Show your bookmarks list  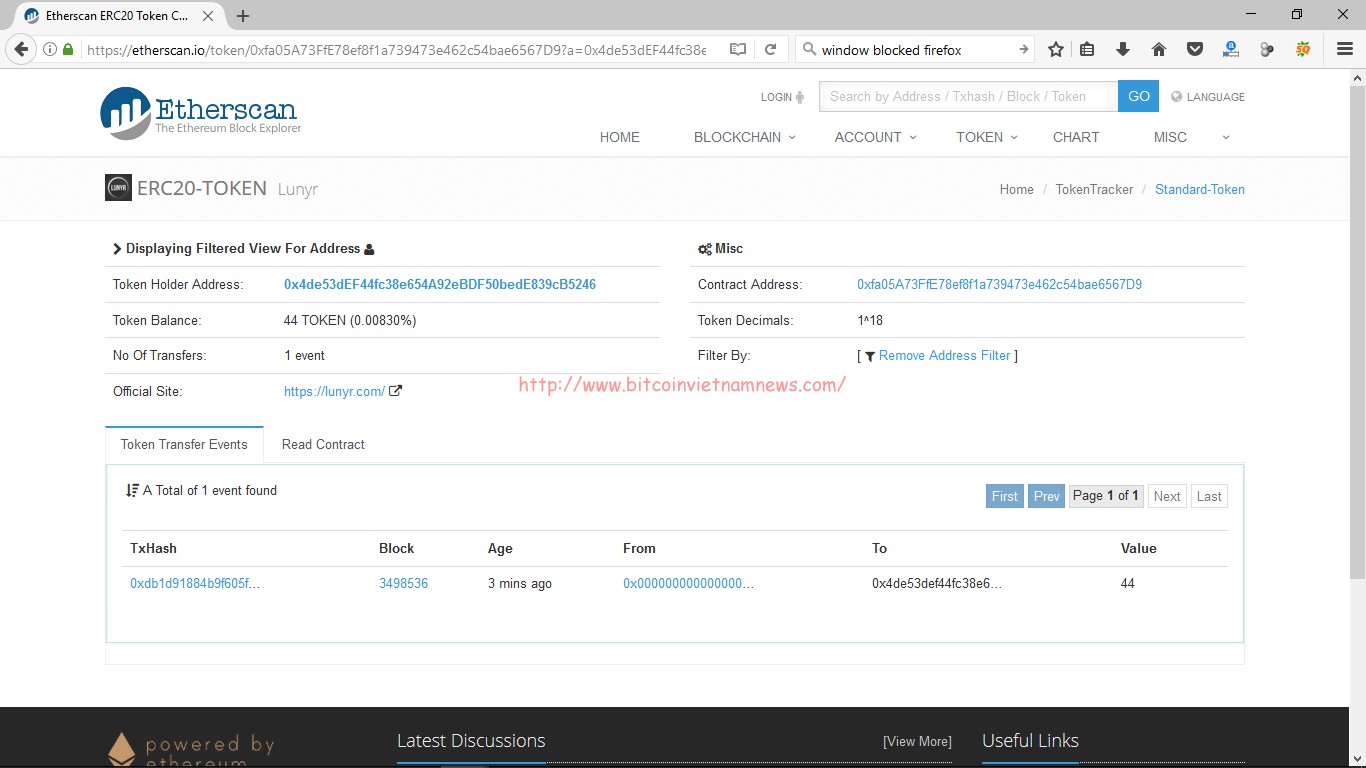[x=1087, y=49]
